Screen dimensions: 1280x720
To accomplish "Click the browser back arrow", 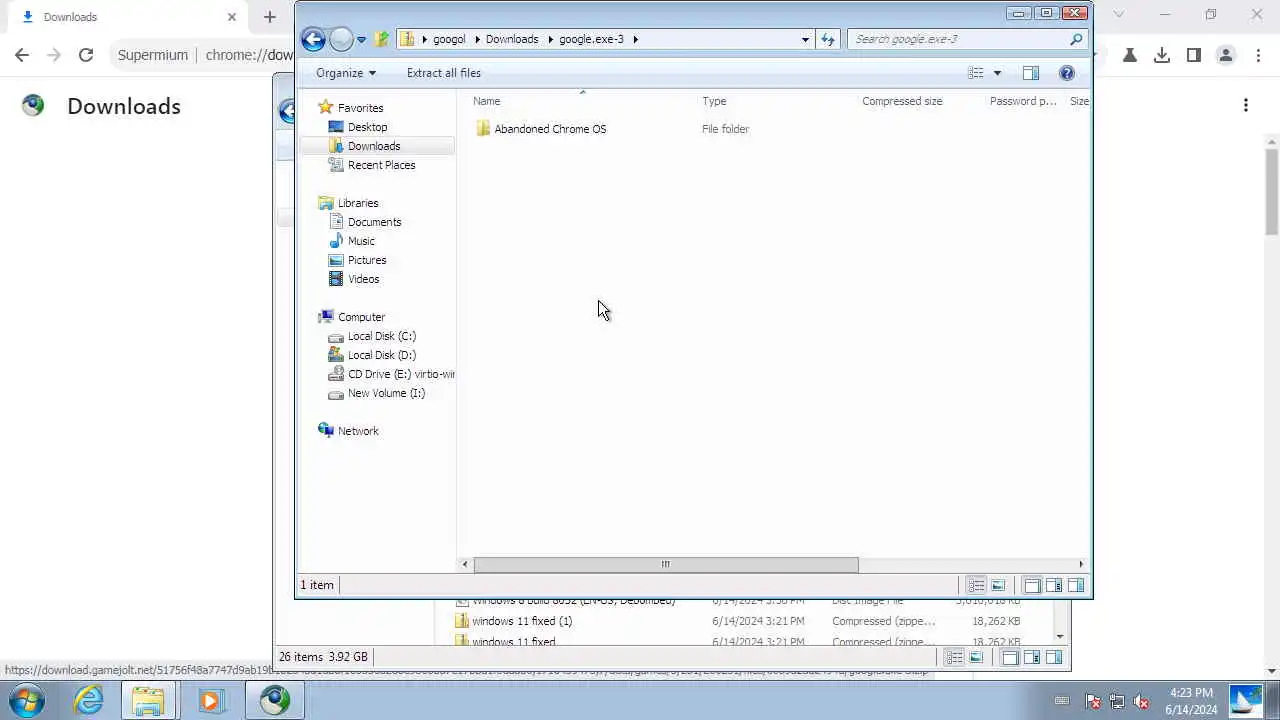I will [22, 55].
